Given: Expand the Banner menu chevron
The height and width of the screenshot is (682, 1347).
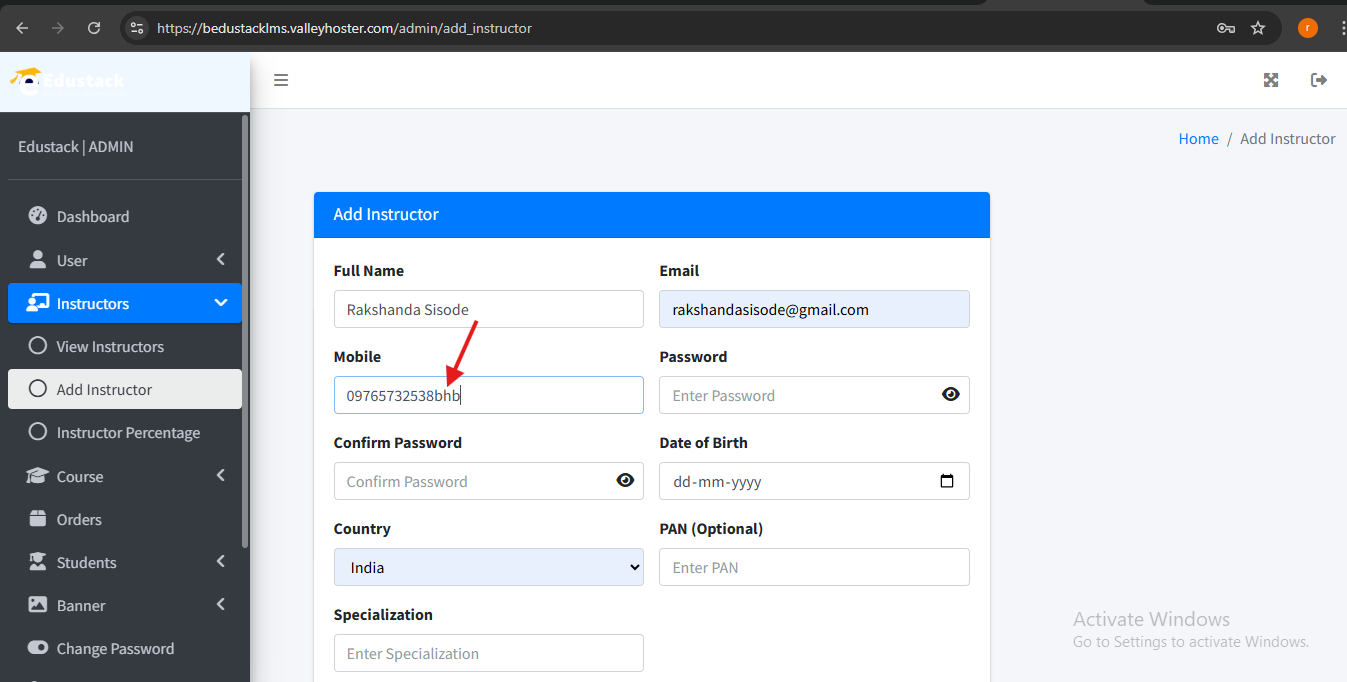Looking at the screenshot, I should [x=221, y=605].
